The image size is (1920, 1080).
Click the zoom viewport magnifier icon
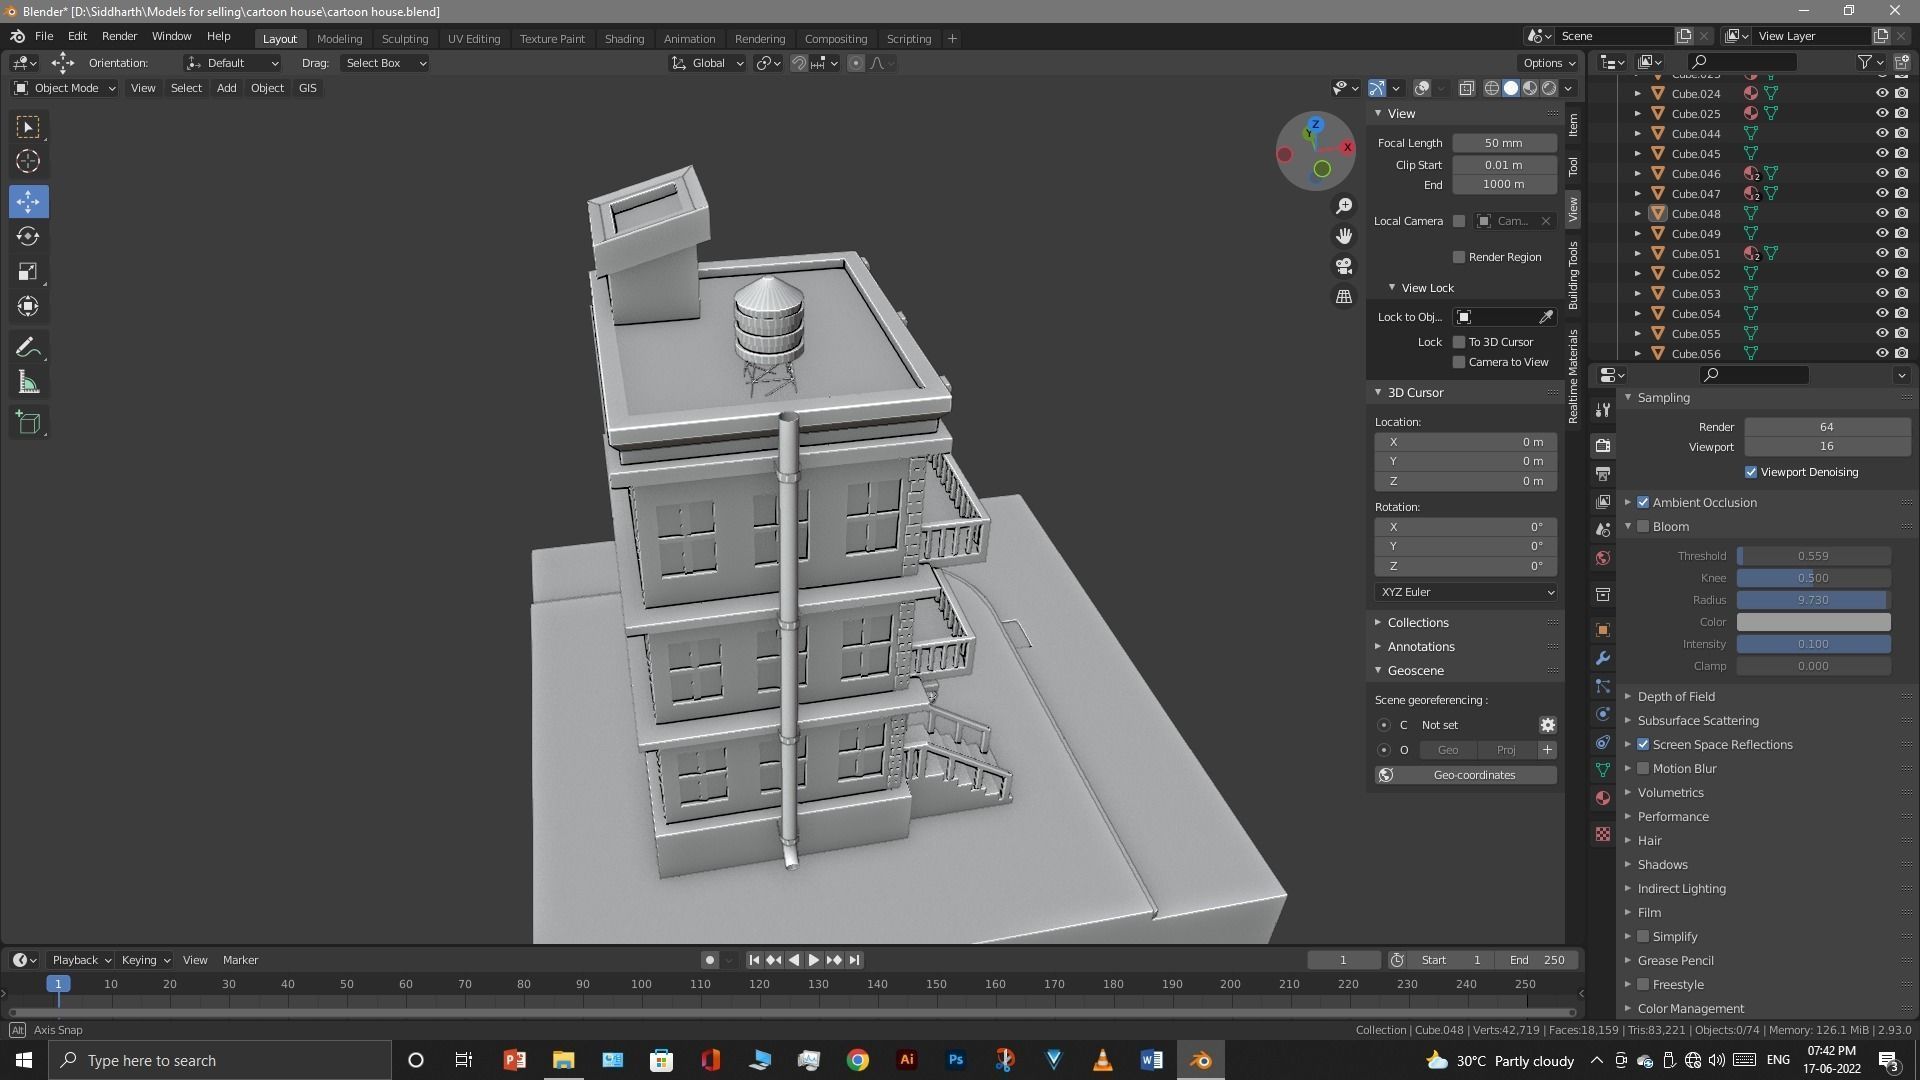pyautogui.click(x=1344, y=206)
